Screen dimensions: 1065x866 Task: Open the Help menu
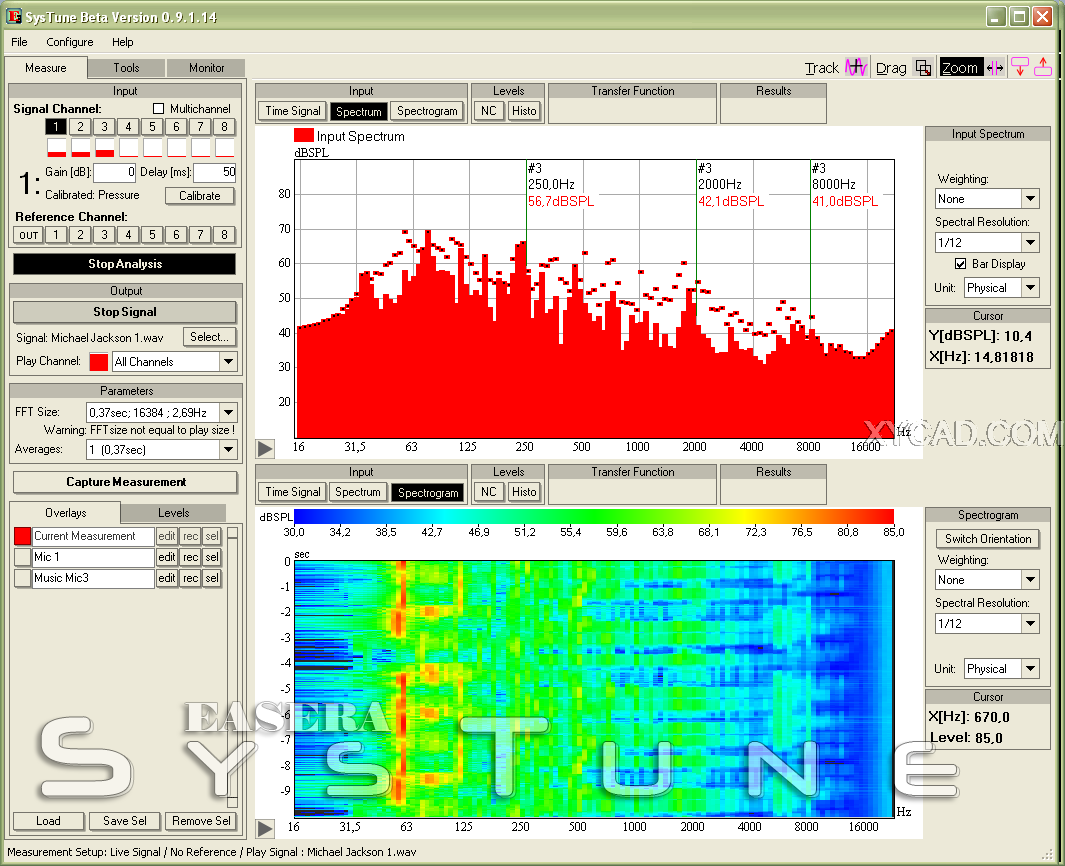122,42
